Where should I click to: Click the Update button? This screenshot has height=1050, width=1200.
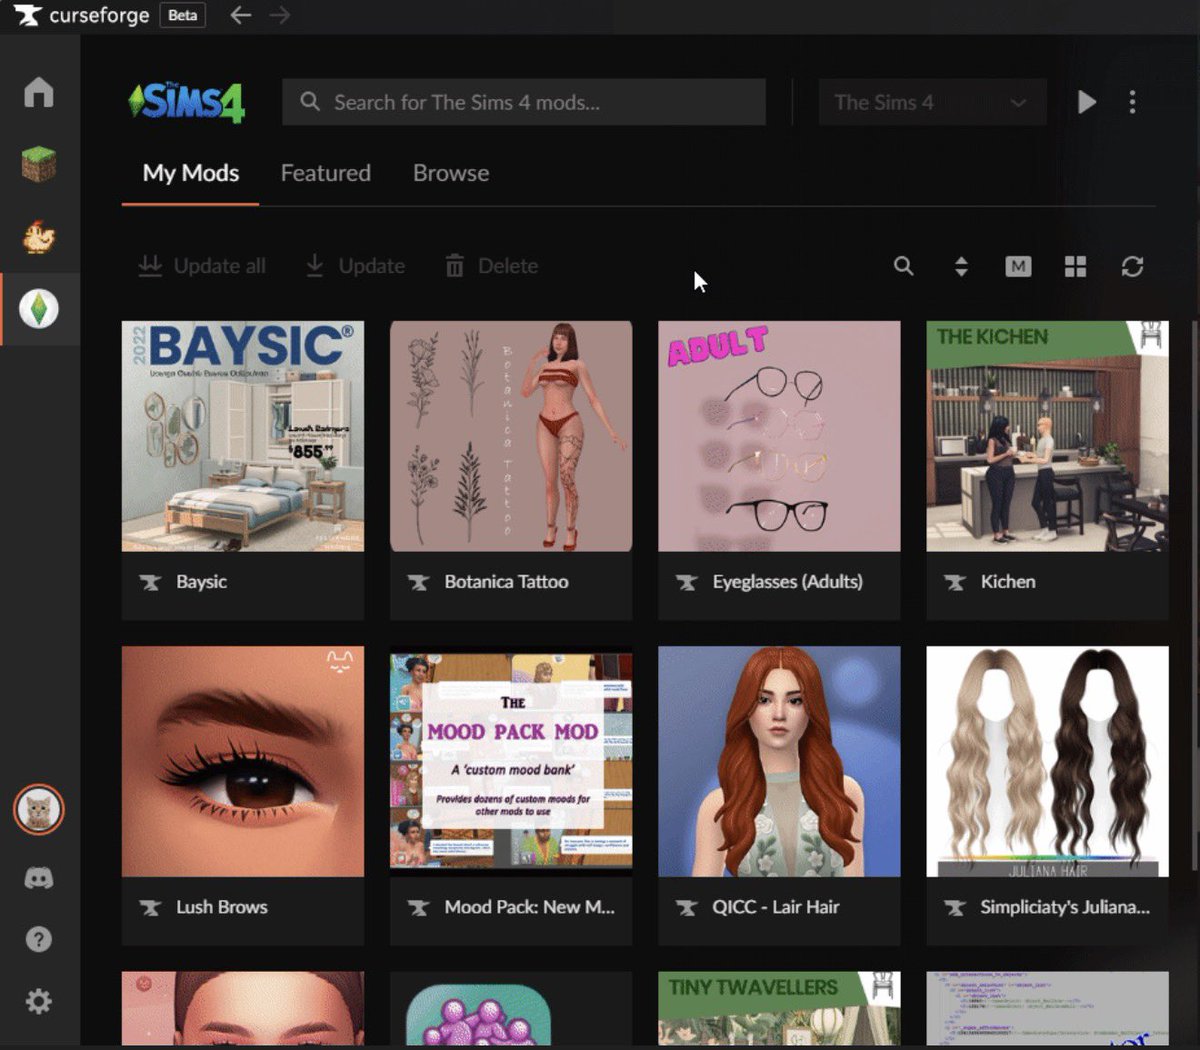point(355,266)
